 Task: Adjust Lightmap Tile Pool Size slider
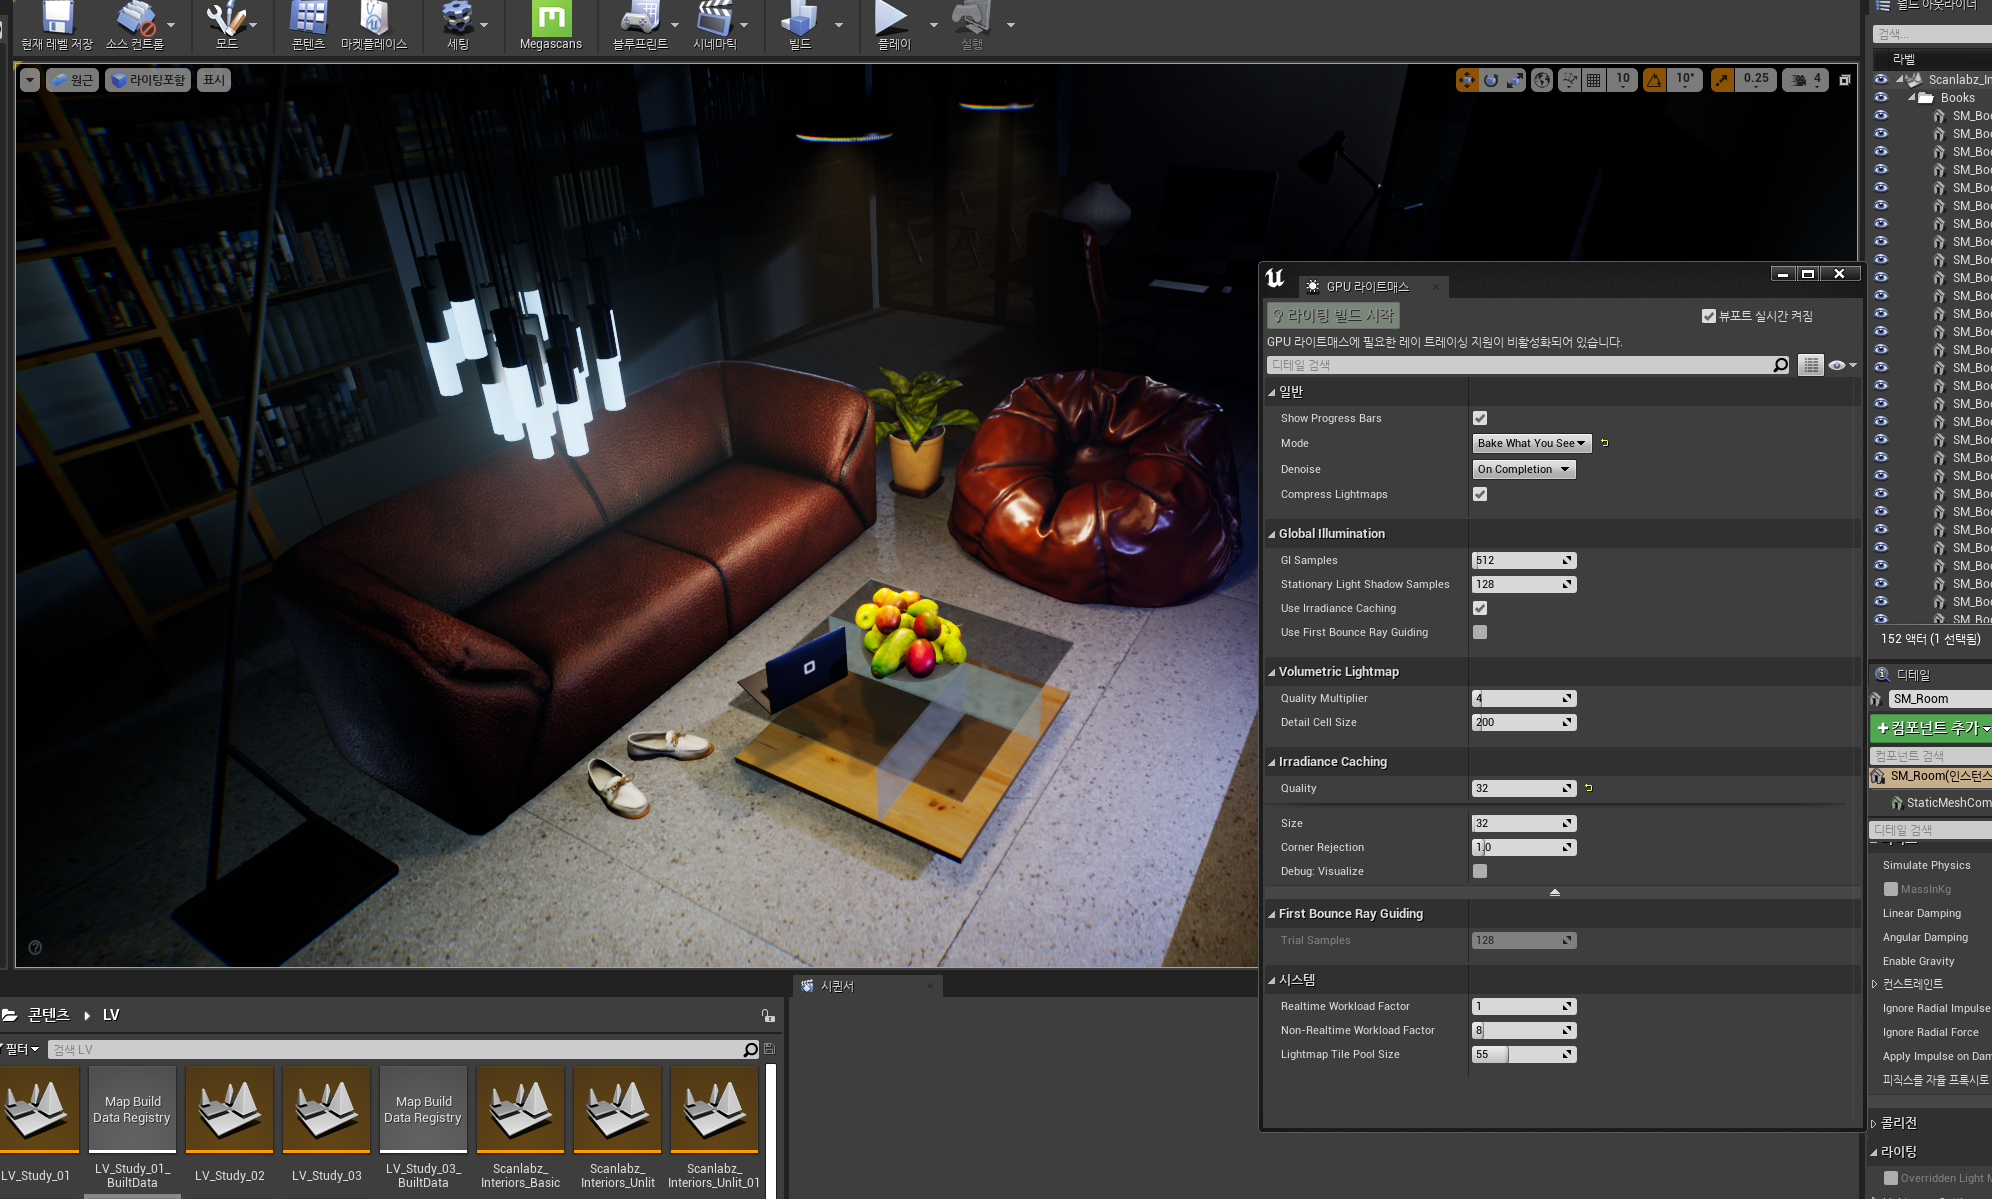click(x=1524, y=1054)
